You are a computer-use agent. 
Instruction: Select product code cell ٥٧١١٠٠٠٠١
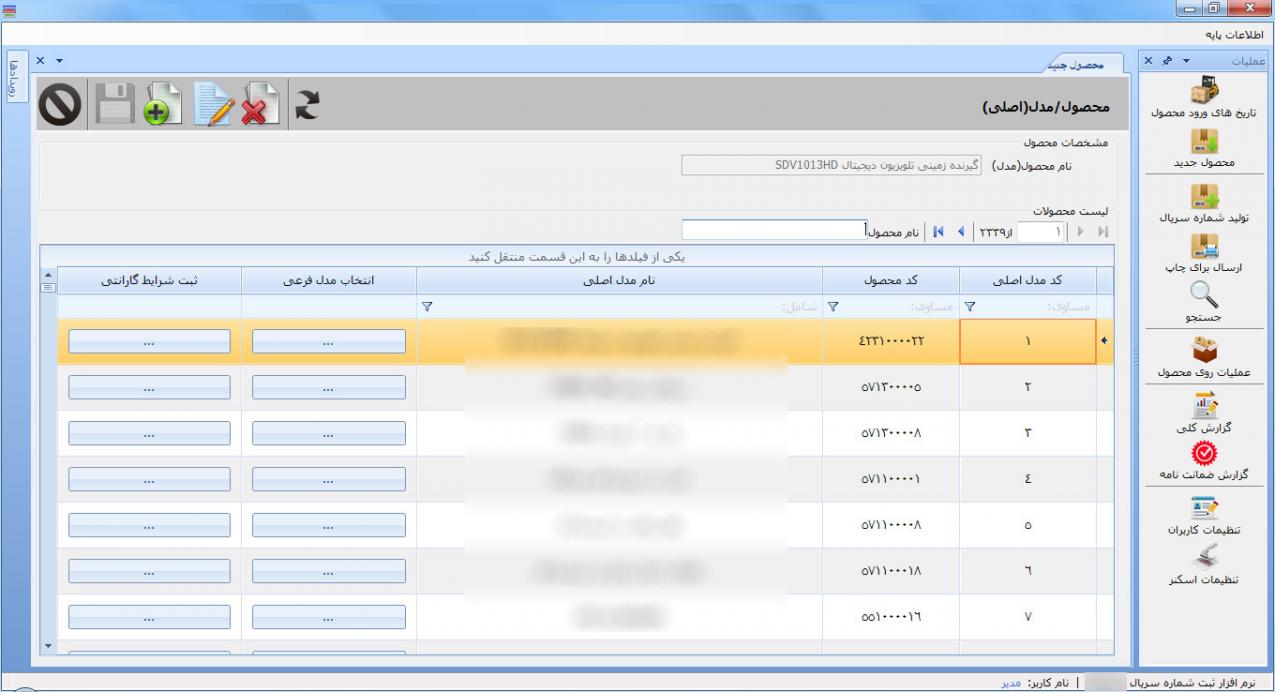click(x=890, y=480)
